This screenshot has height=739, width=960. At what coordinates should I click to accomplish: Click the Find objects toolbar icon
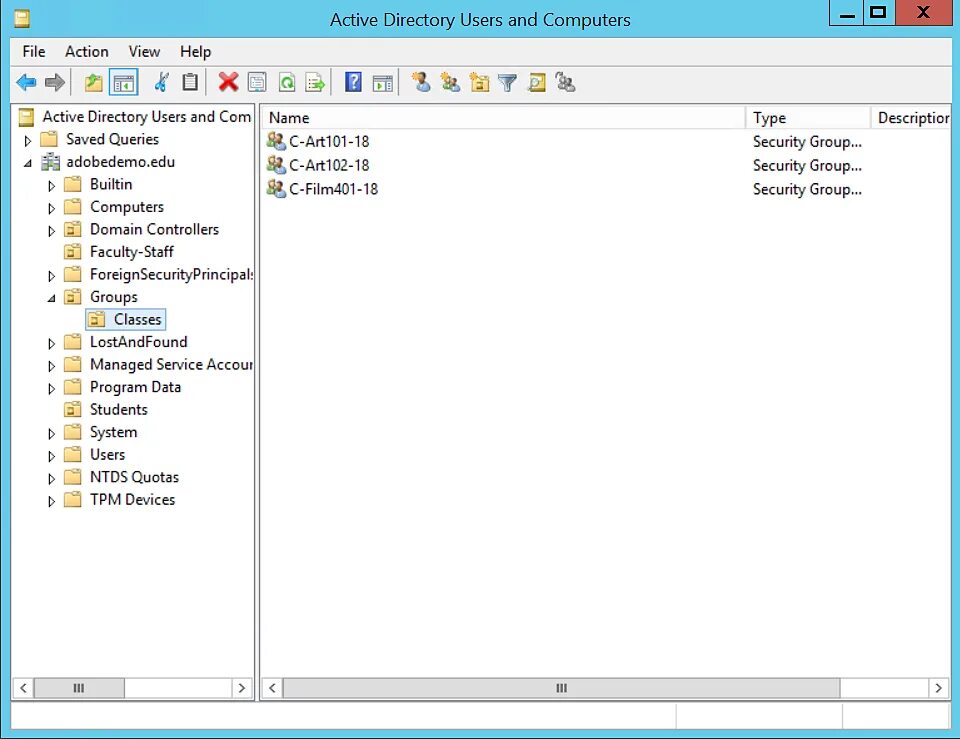coord(537,82)
